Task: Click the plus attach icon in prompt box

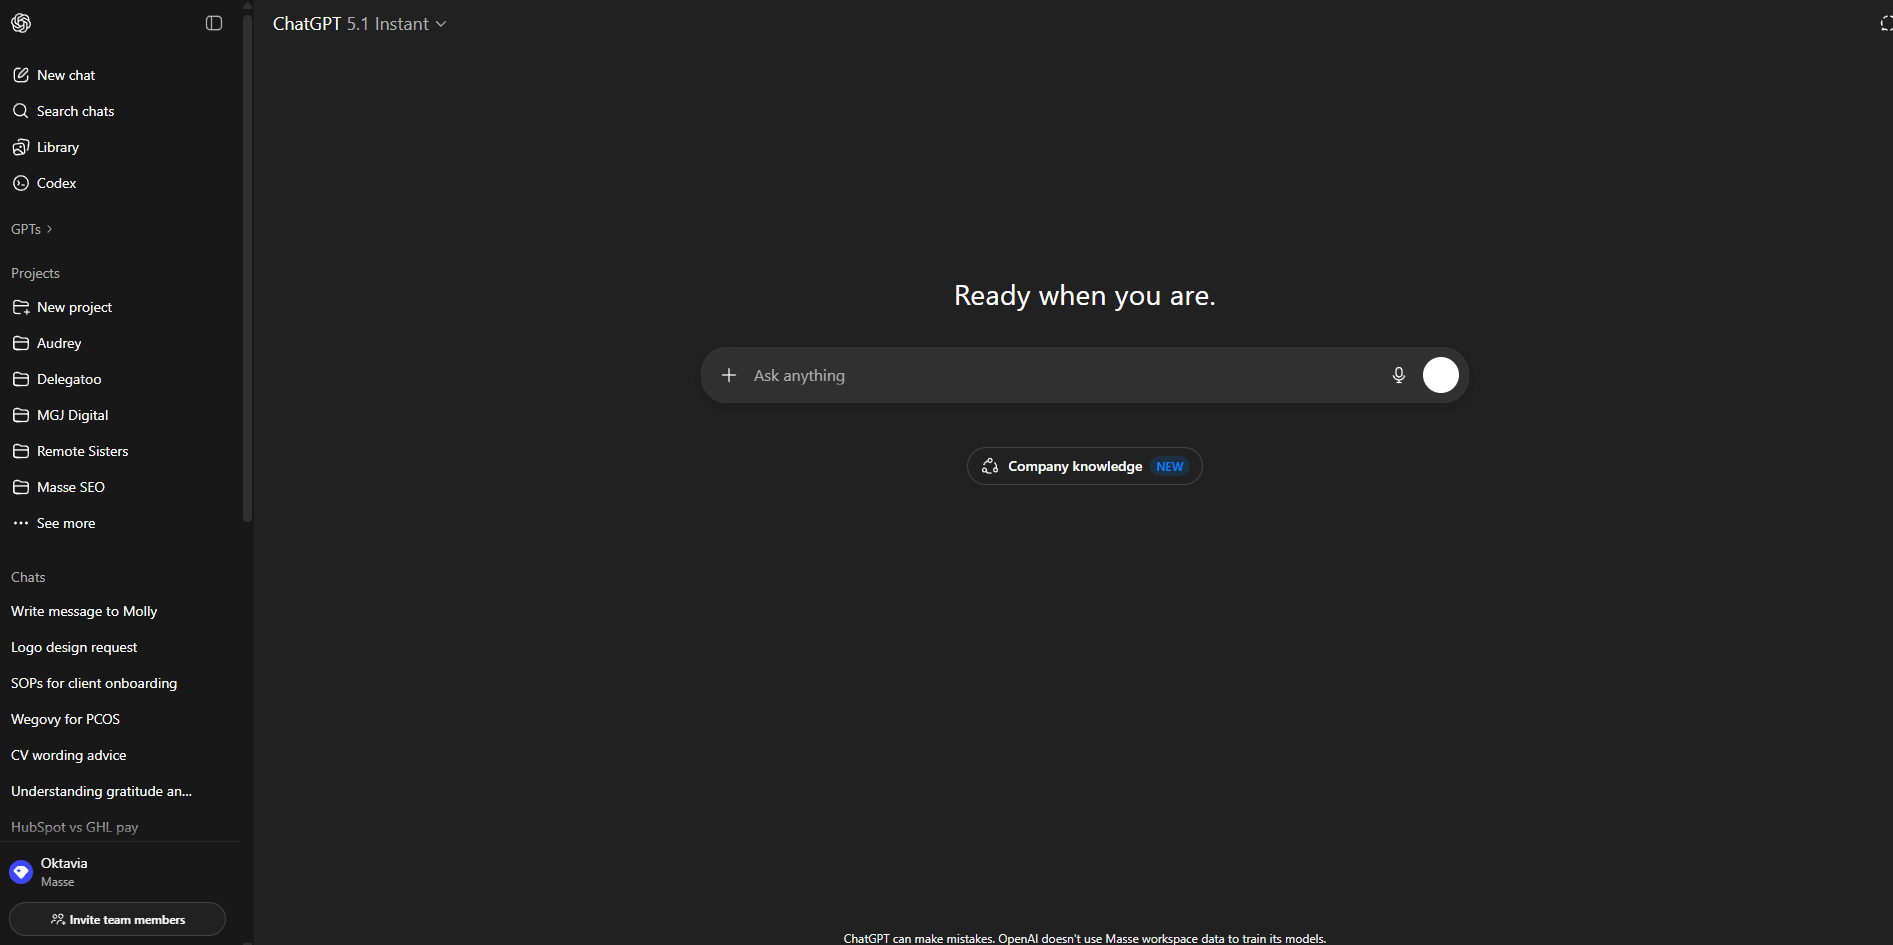Action: click(729, 375)
